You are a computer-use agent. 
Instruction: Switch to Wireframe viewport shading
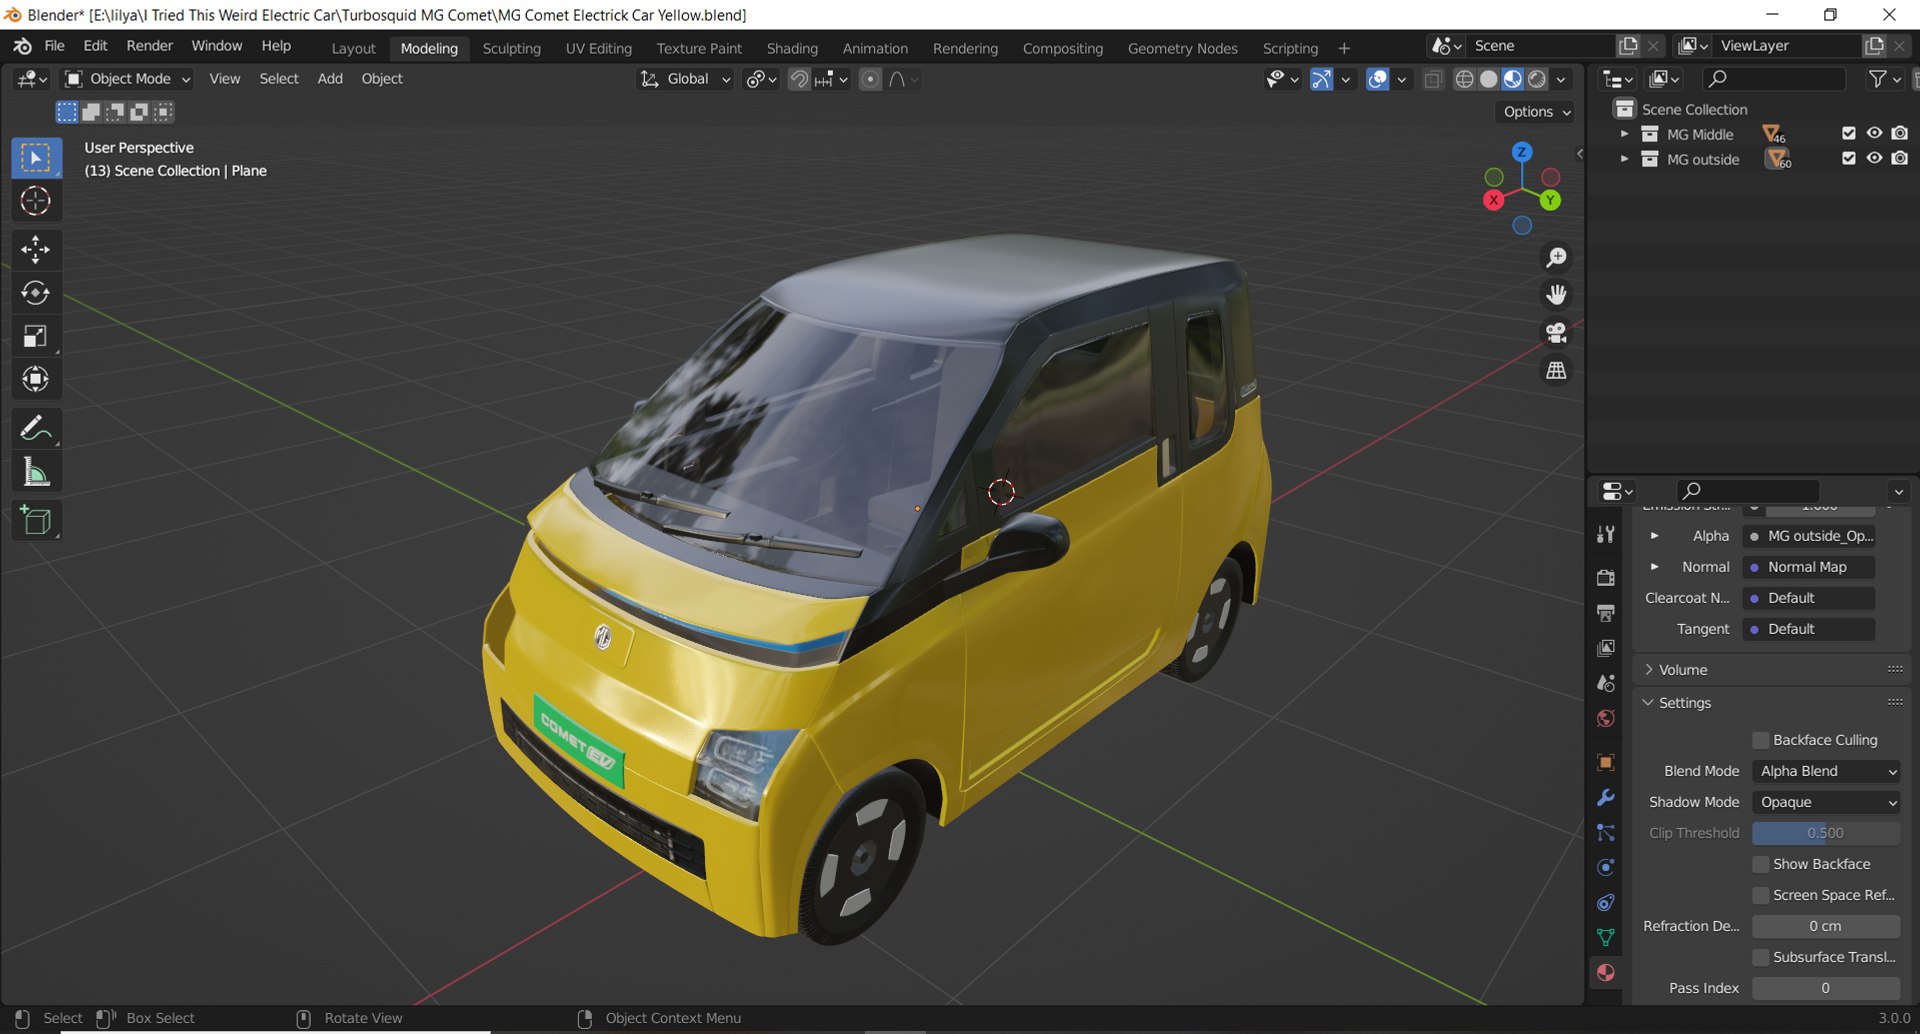[1464, 79]
